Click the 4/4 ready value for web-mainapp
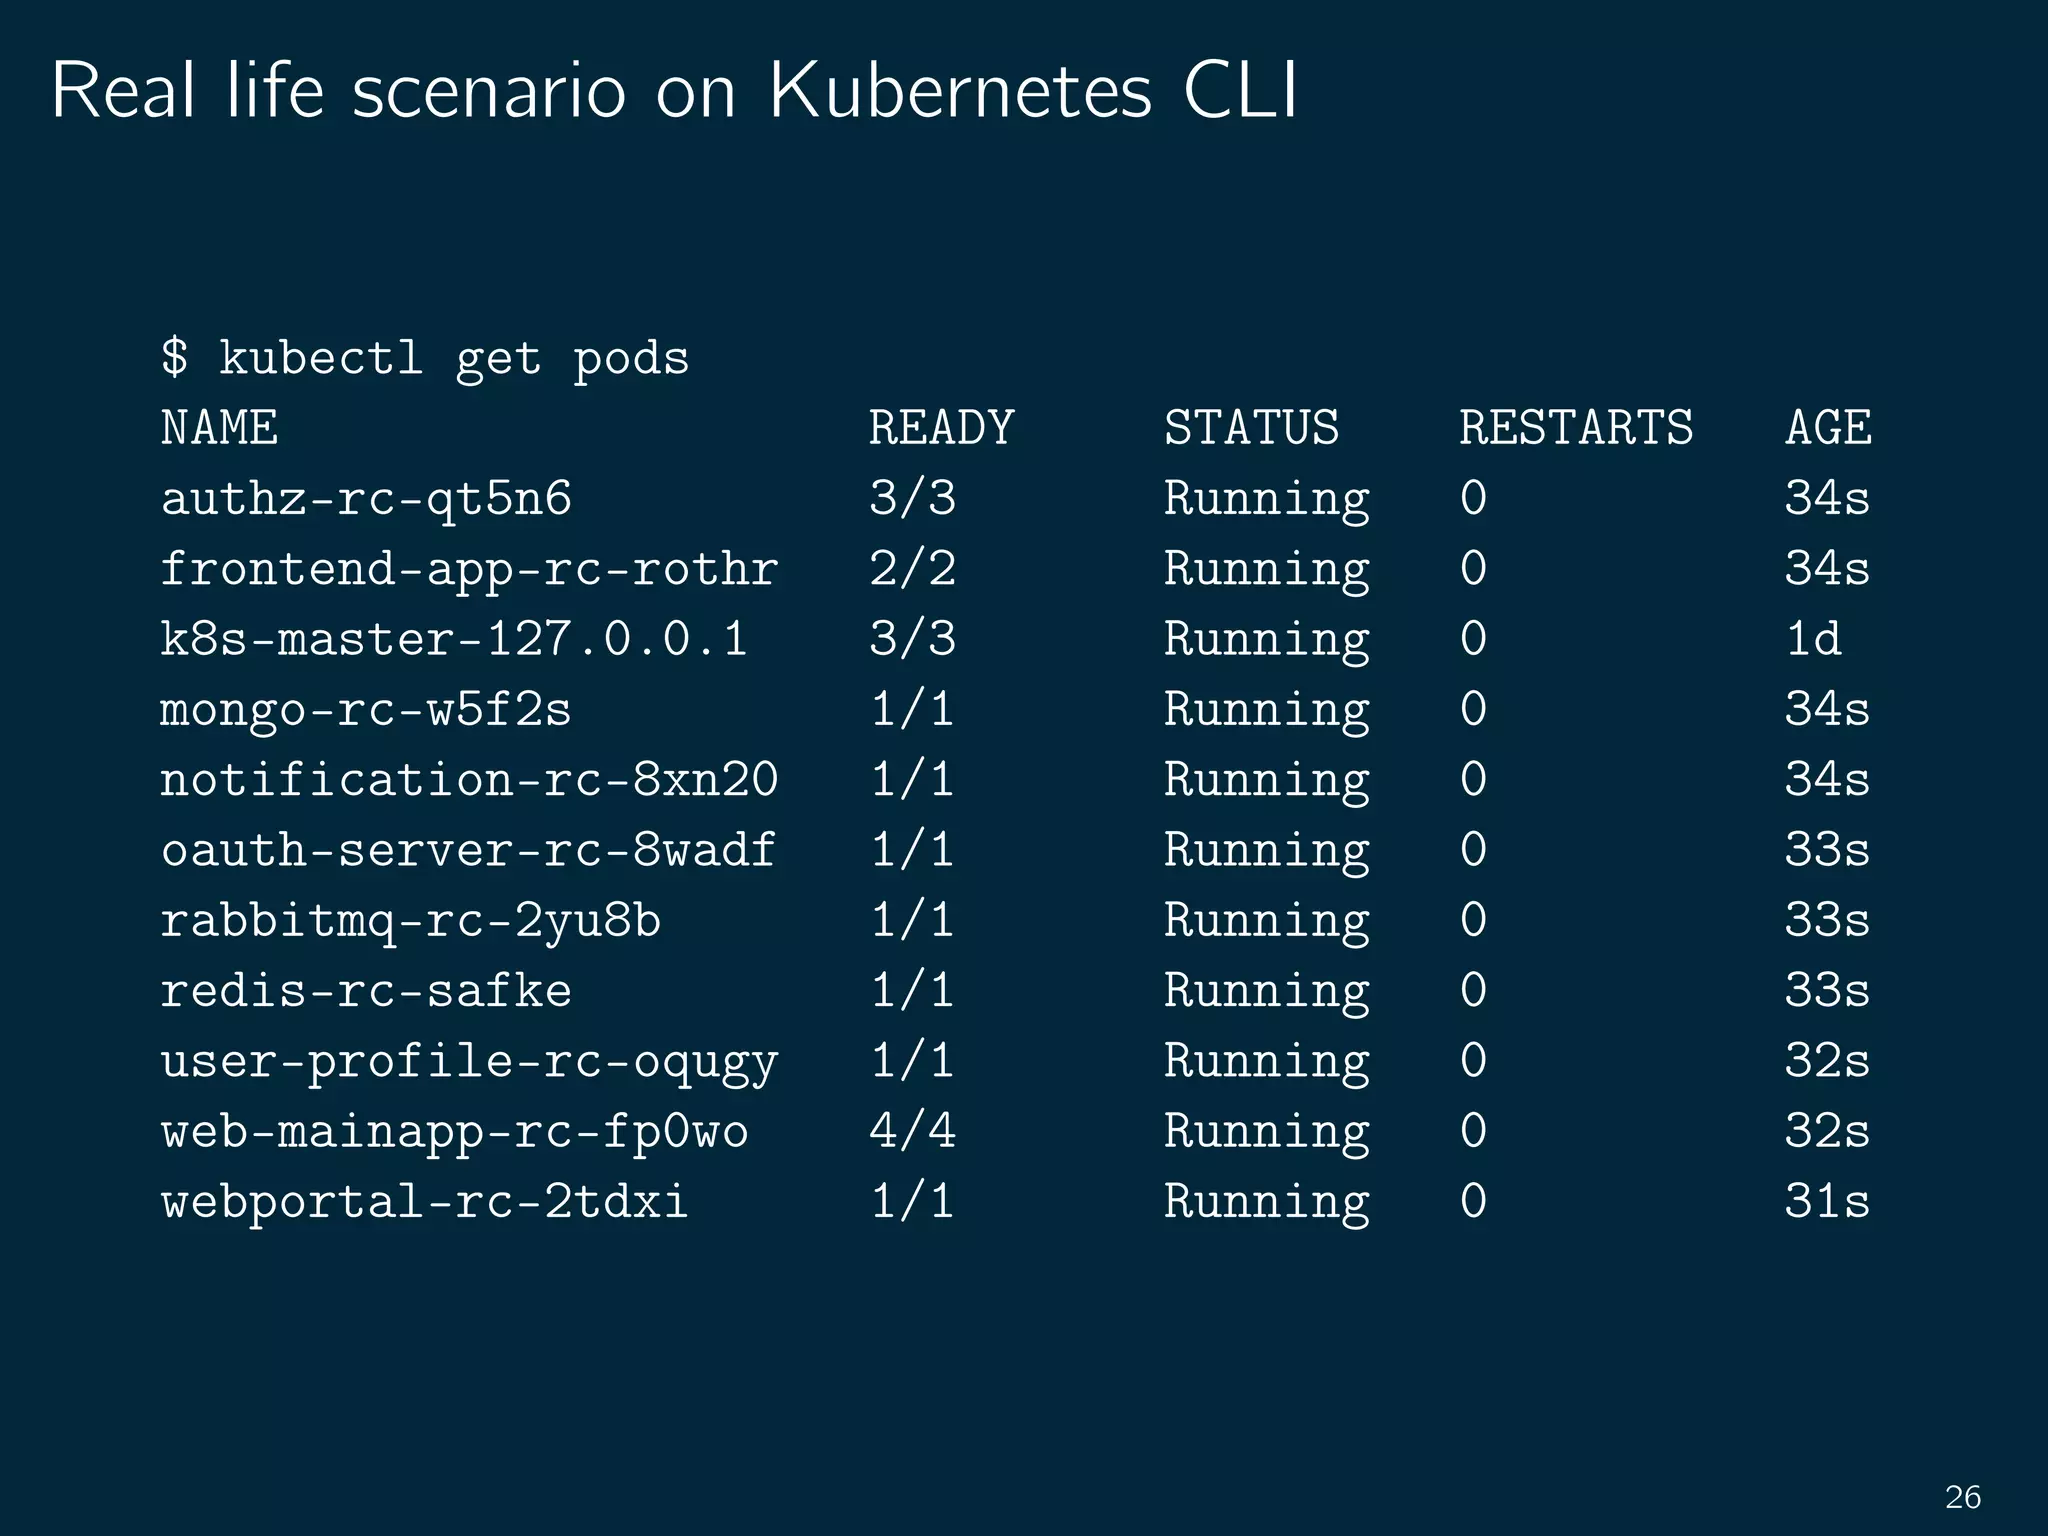The width and height of the screenshot is (2048, 1536). click(912, 1132)
